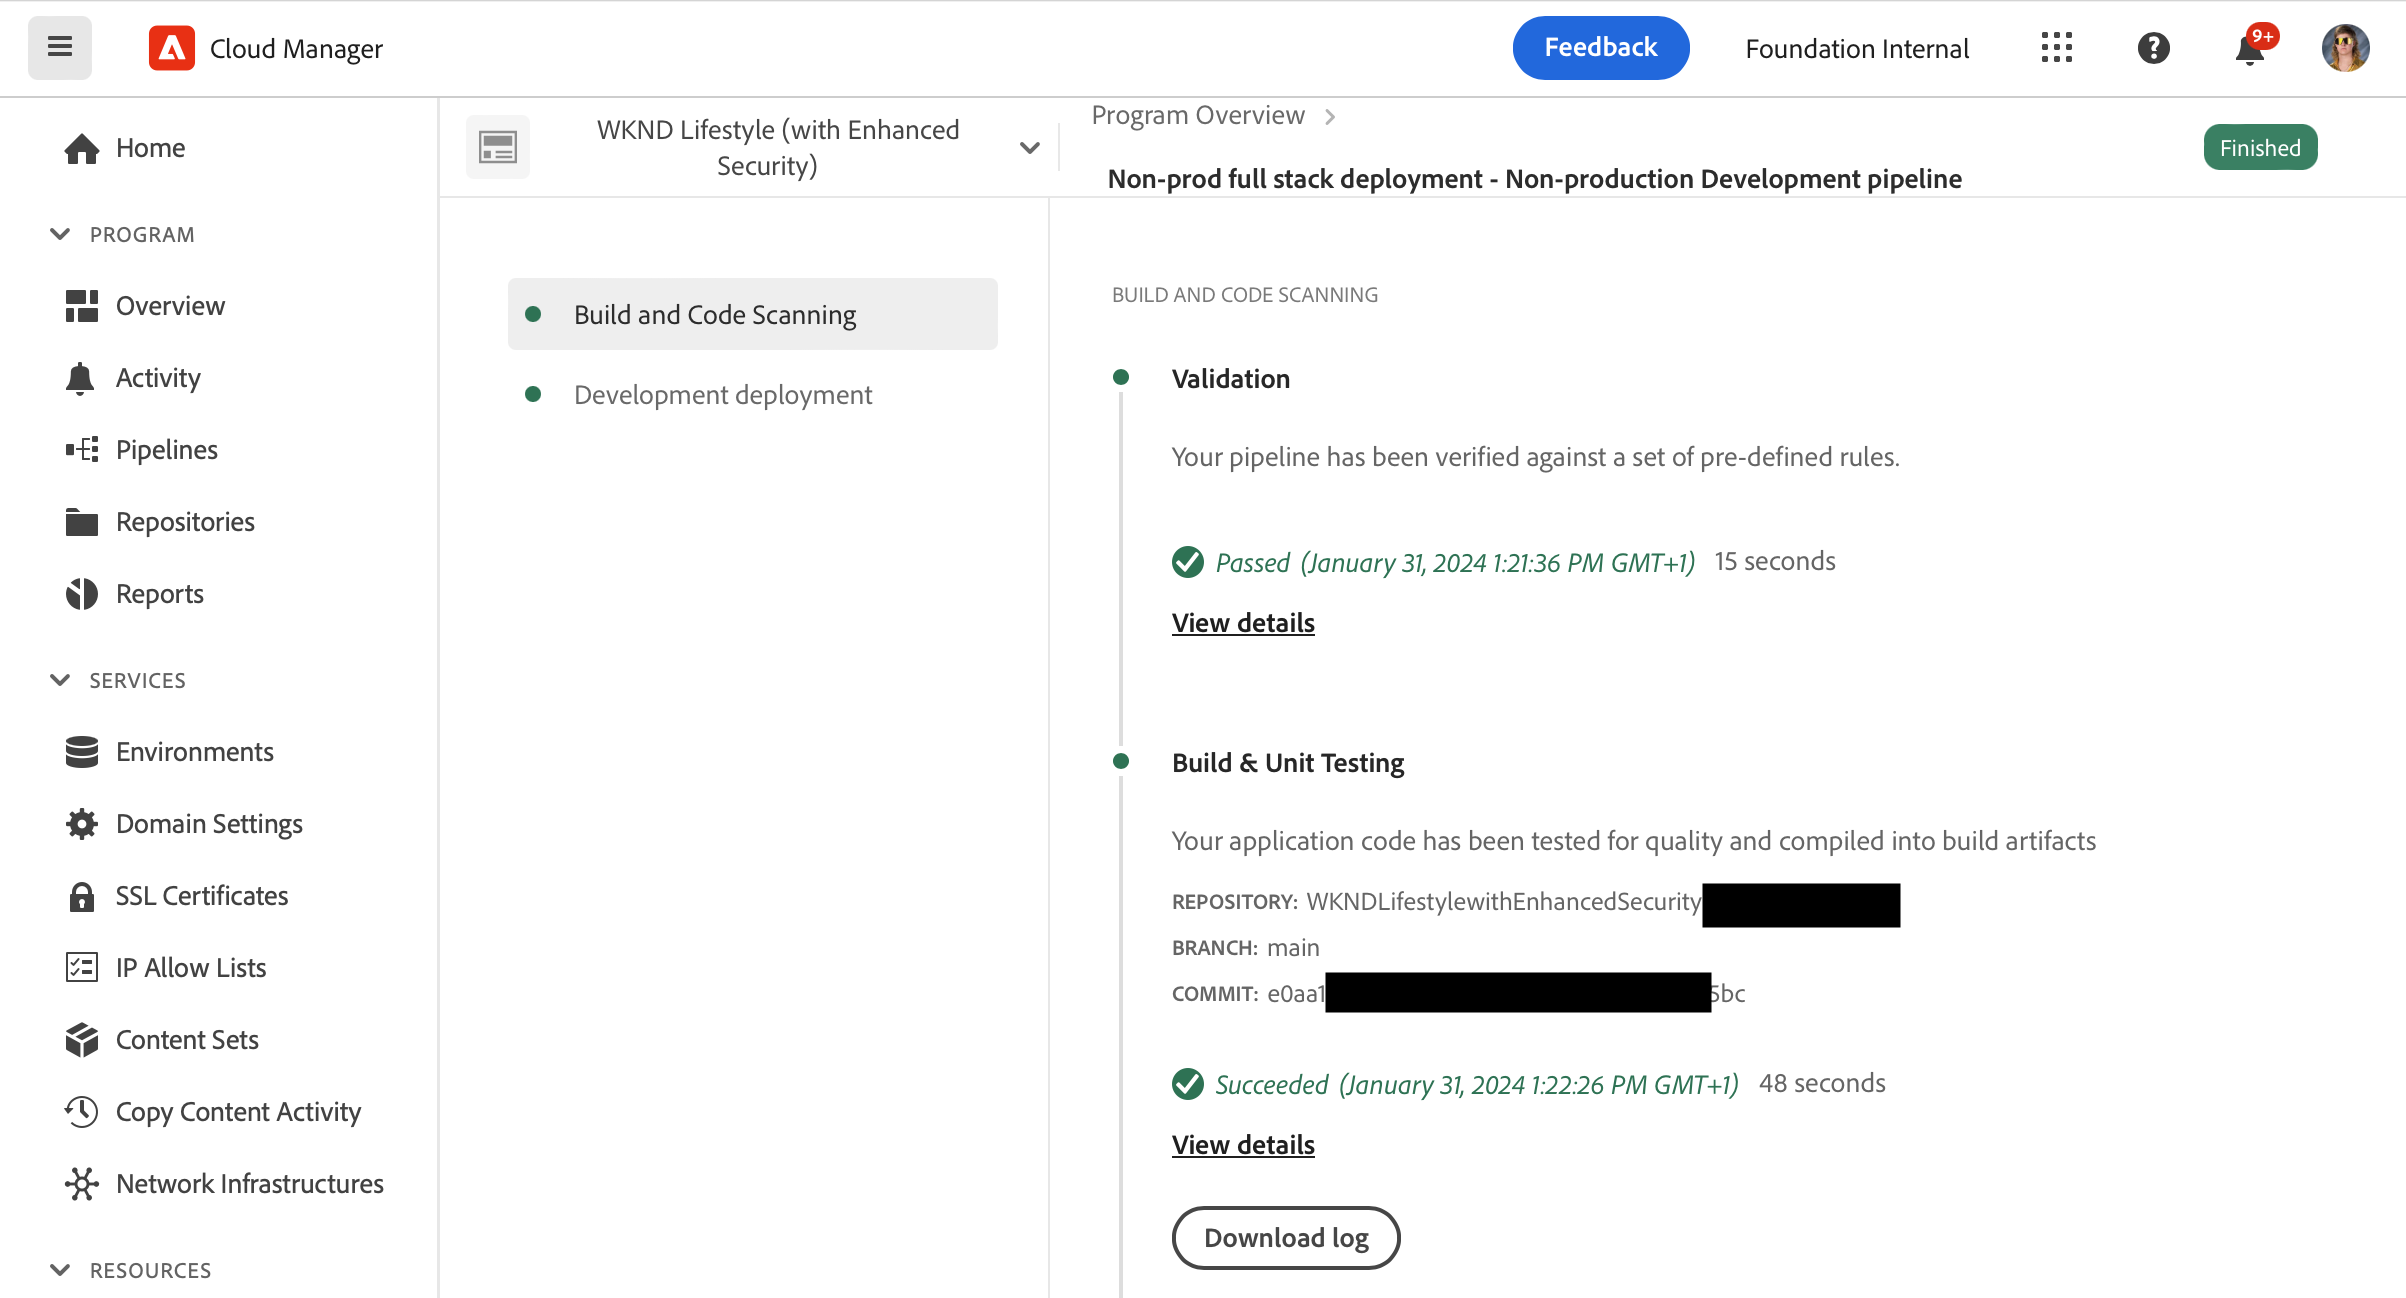
Task: Open Copy Content Activity history icon
Action: pos(81,1112)
